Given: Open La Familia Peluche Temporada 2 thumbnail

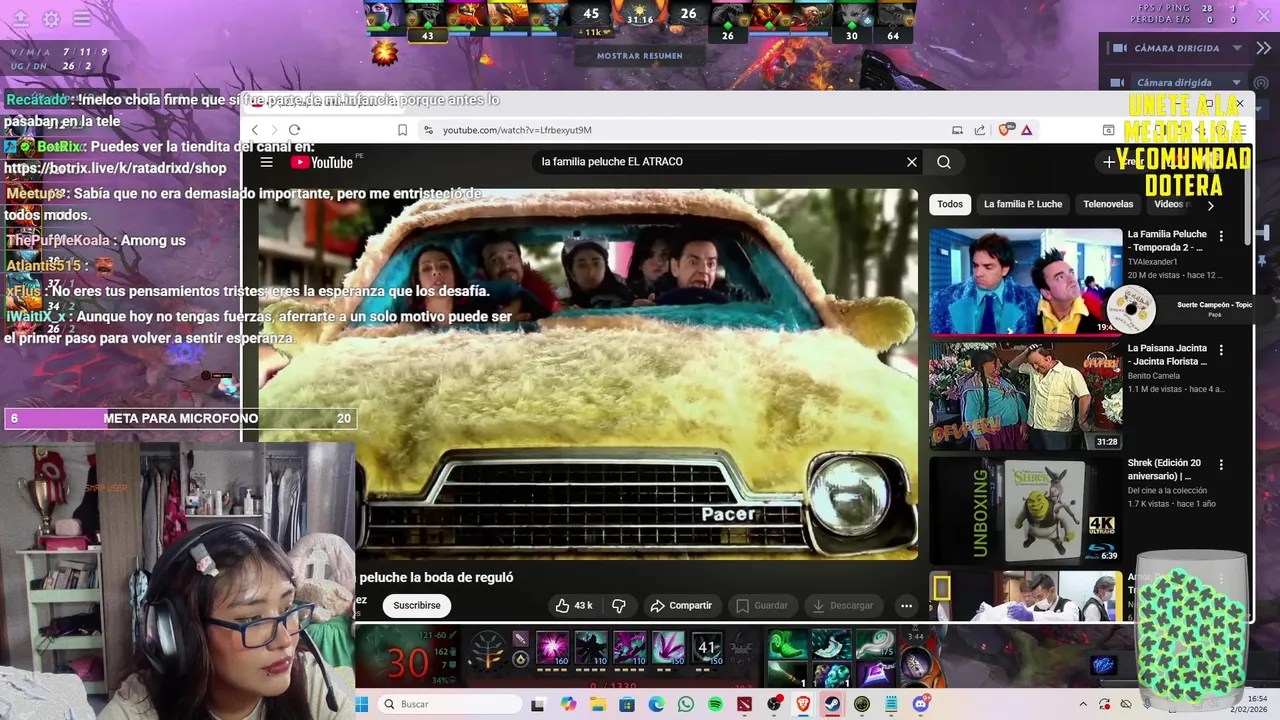Looking at the screenshot, I should pyautogui.click(x=1026, y=282).
